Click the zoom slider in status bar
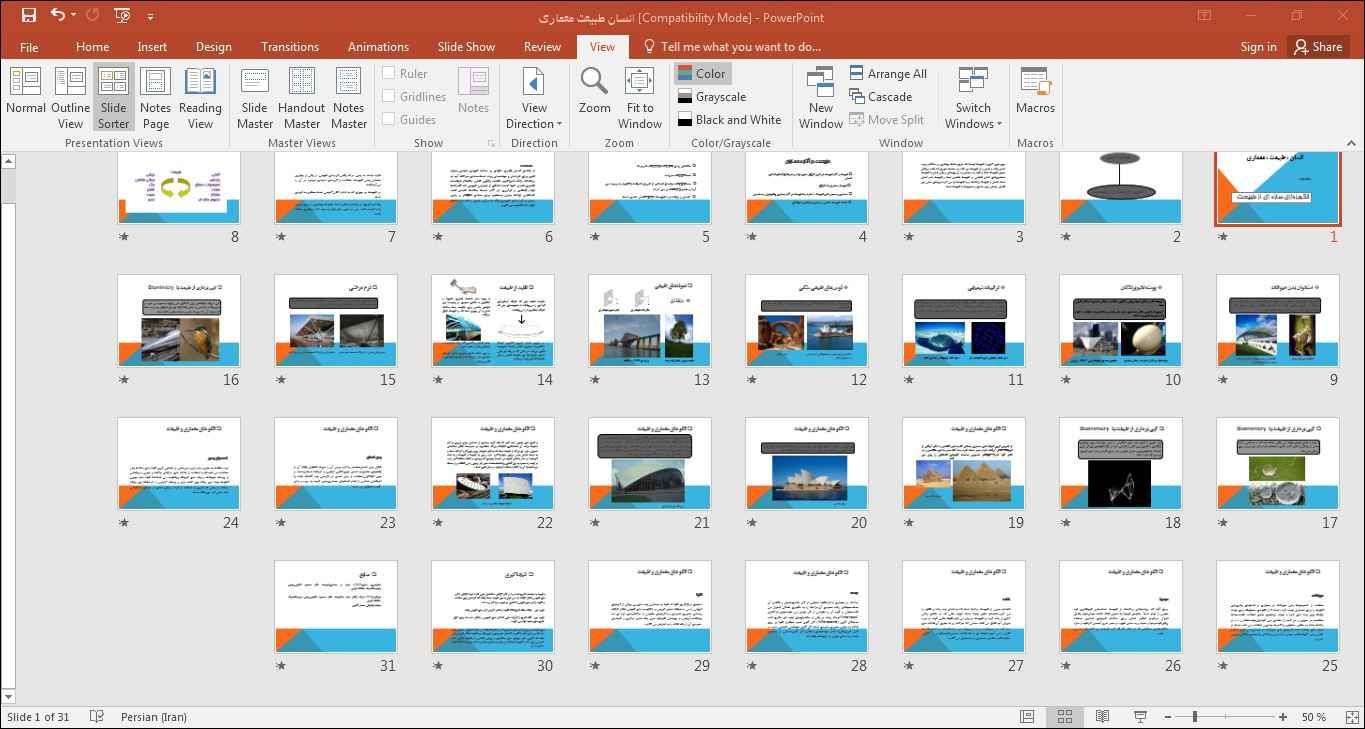The width and height of the screenshot is (1365, 729). pos(1195,717)
